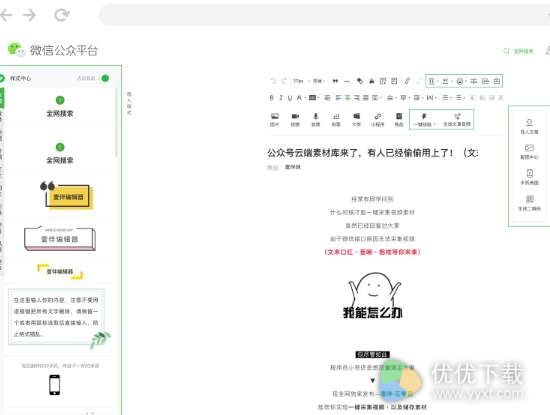Open the 样式中心 panel header

point(20,78)
